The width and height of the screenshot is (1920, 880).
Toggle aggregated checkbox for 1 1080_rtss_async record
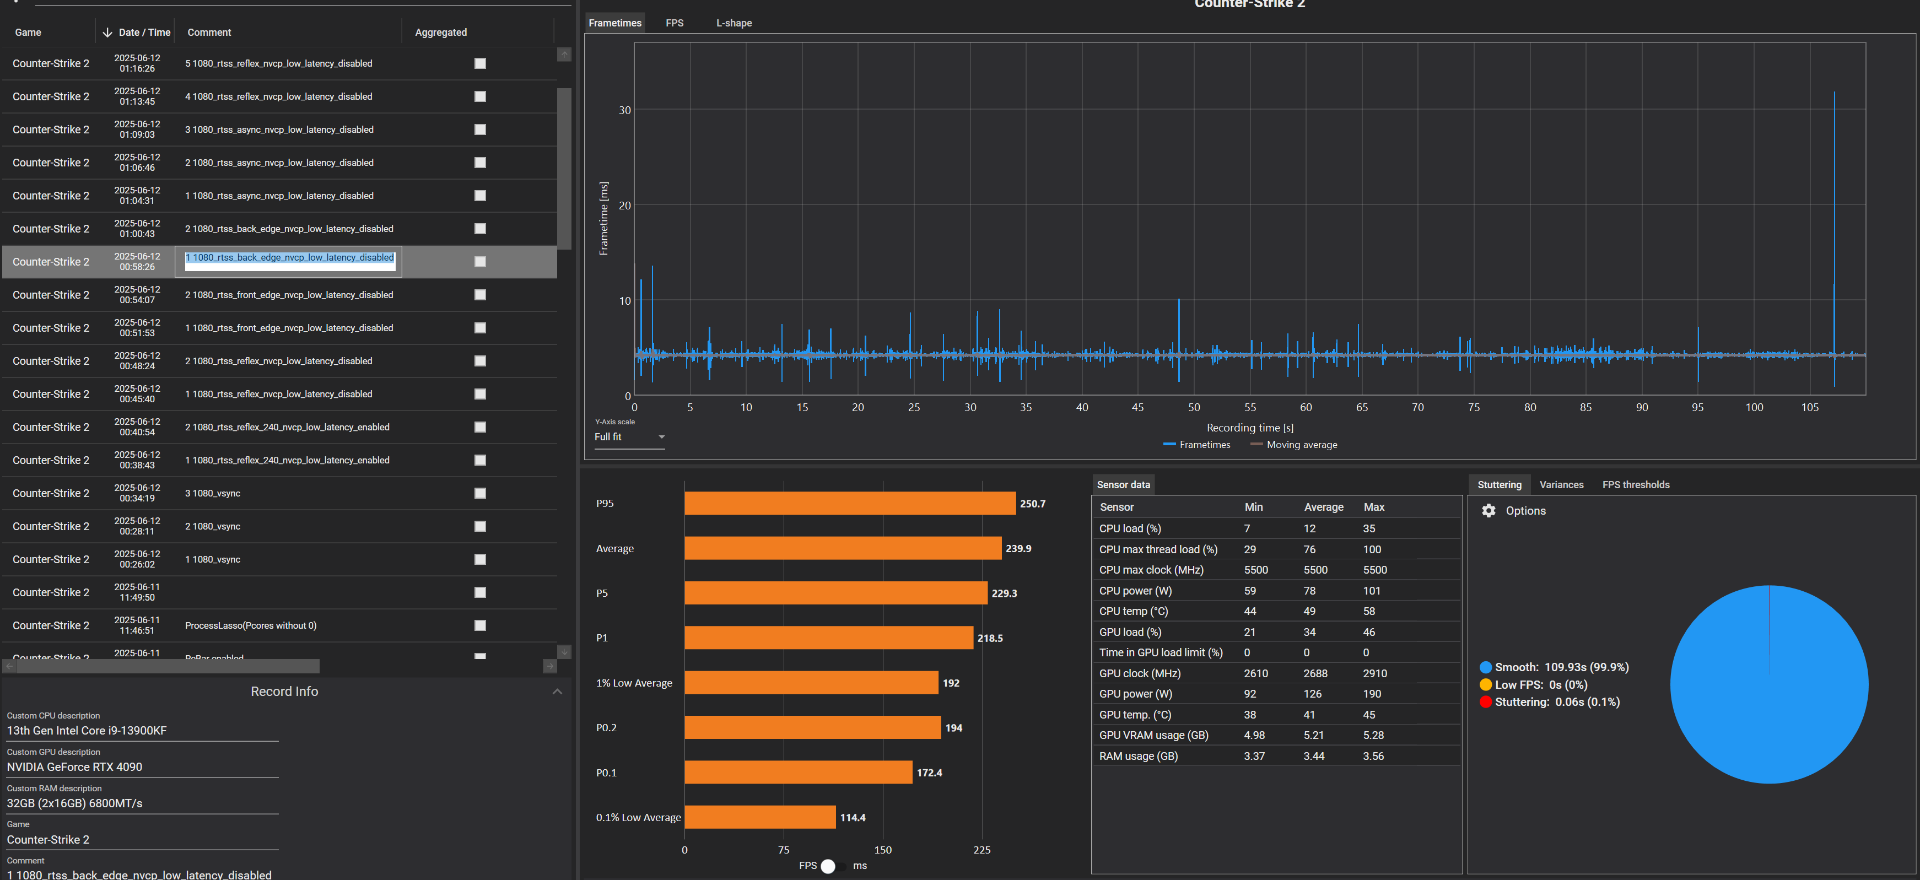tap(480, 196)
